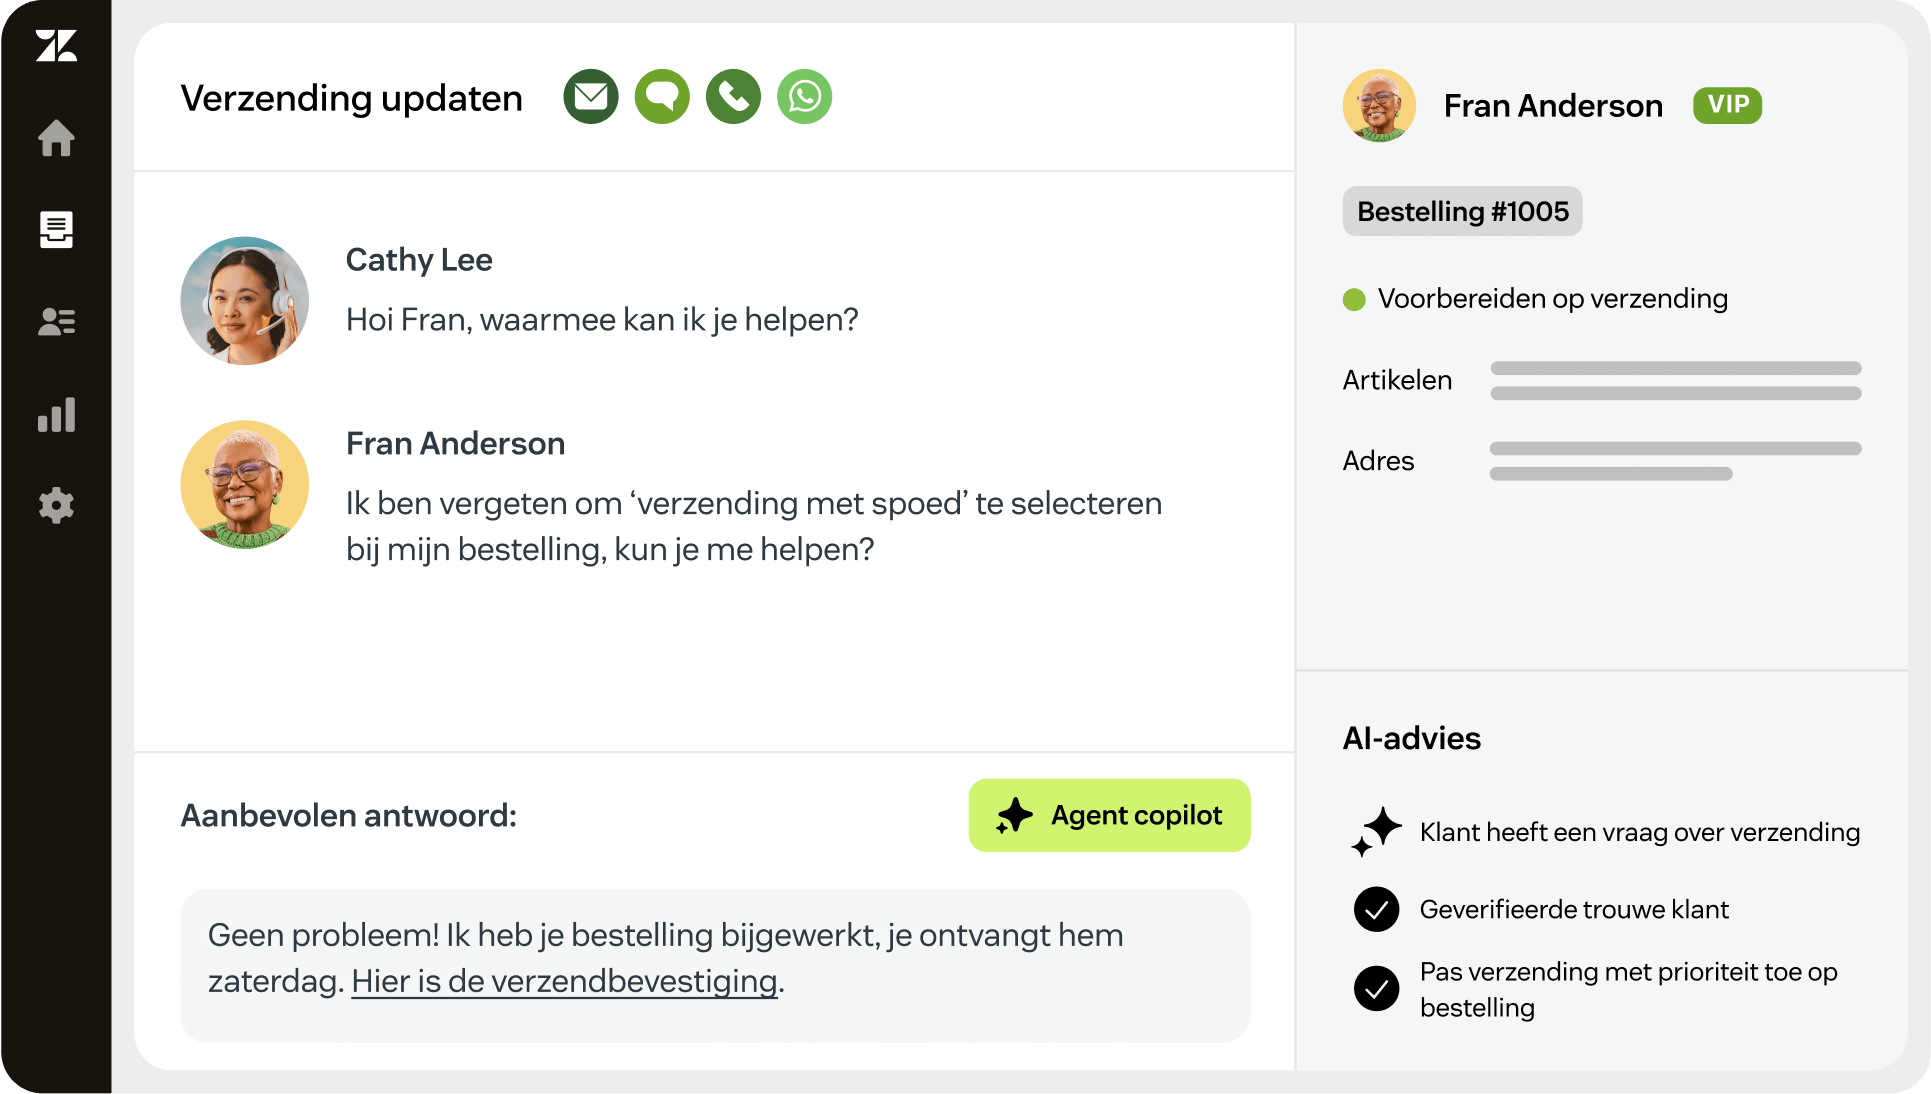Select the phone call channel icon
The width and height of the screenshot is (1931, 1094).
click(x=733, y=96)
